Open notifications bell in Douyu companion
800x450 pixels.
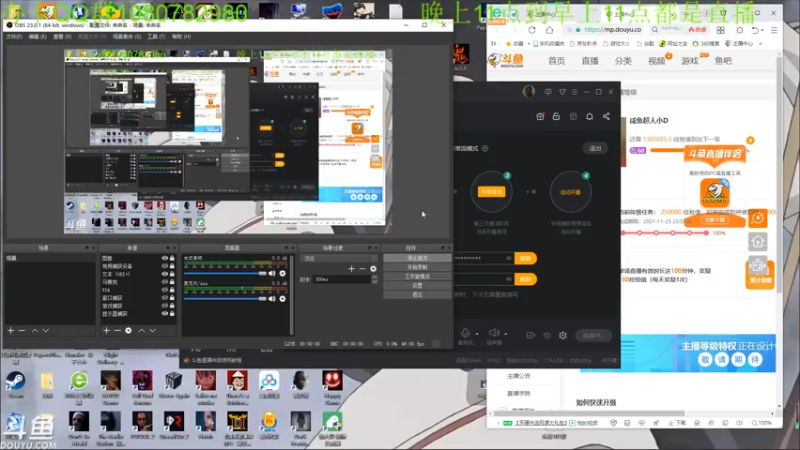(x=589, y=116)
